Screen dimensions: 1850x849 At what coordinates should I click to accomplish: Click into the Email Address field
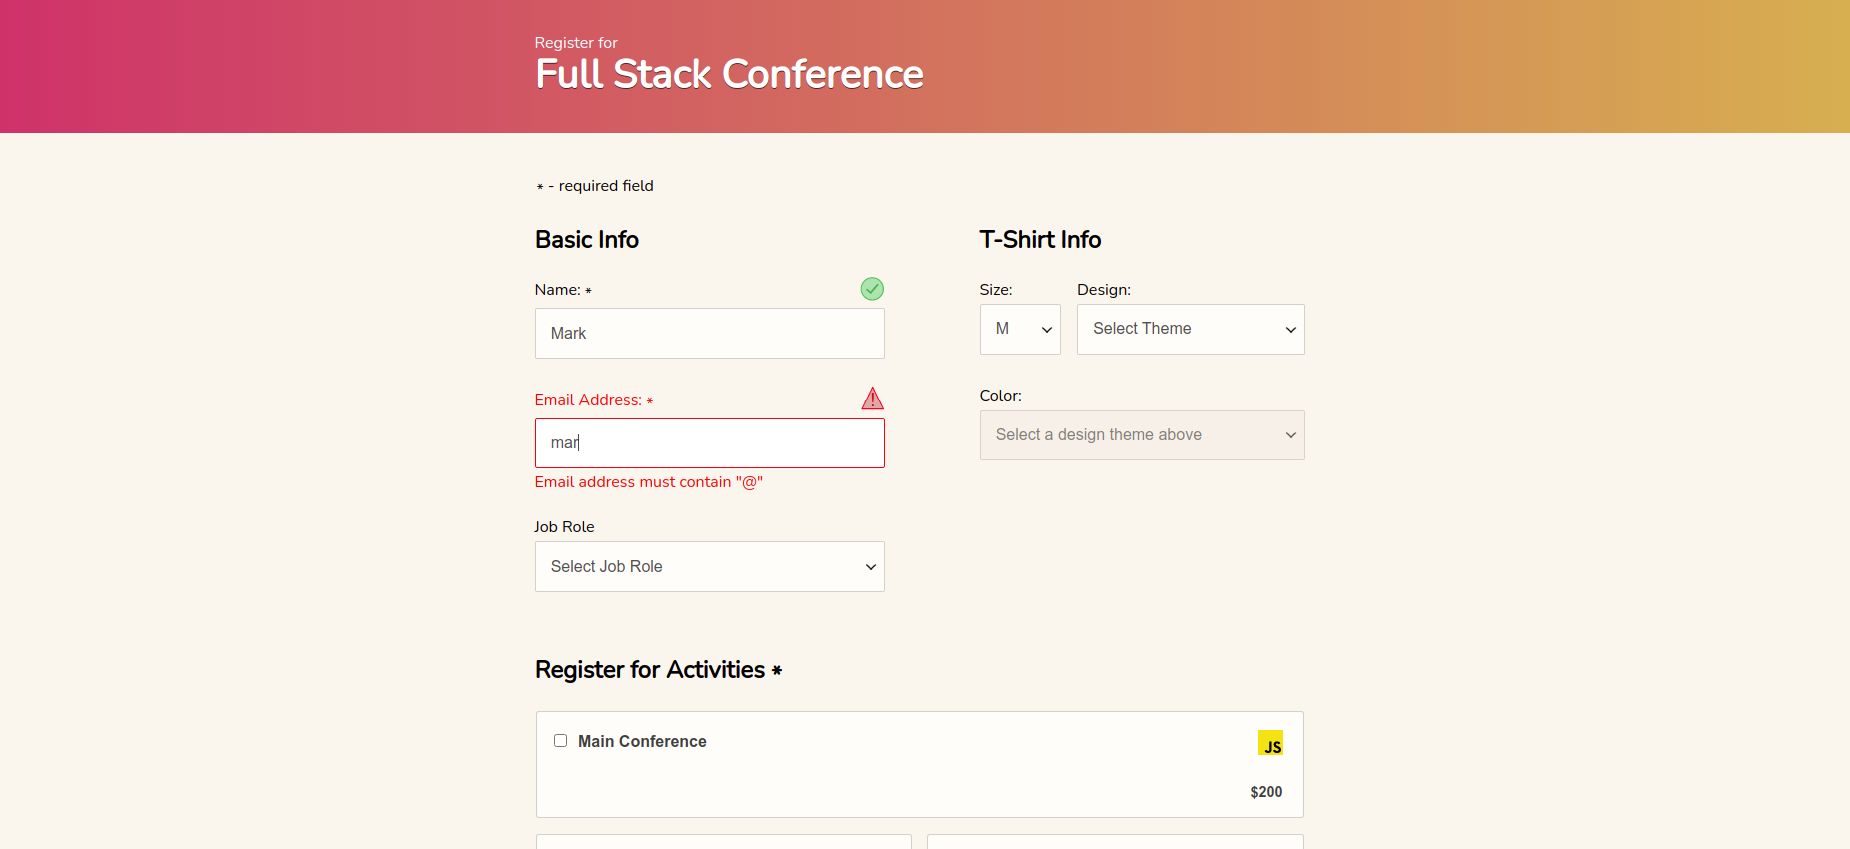709,443
